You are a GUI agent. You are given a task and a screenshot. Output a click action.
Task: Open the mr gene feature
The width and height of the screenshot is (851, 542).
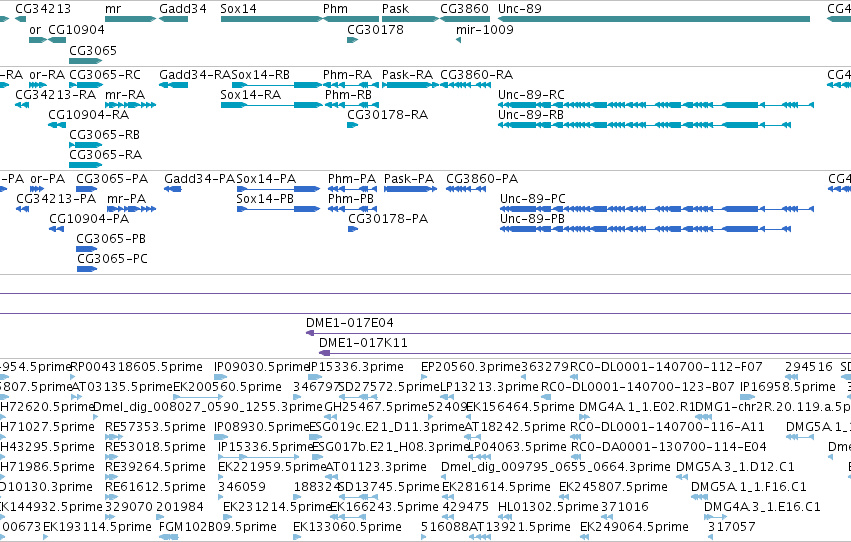pyautogui.click(x=130, y=19)
